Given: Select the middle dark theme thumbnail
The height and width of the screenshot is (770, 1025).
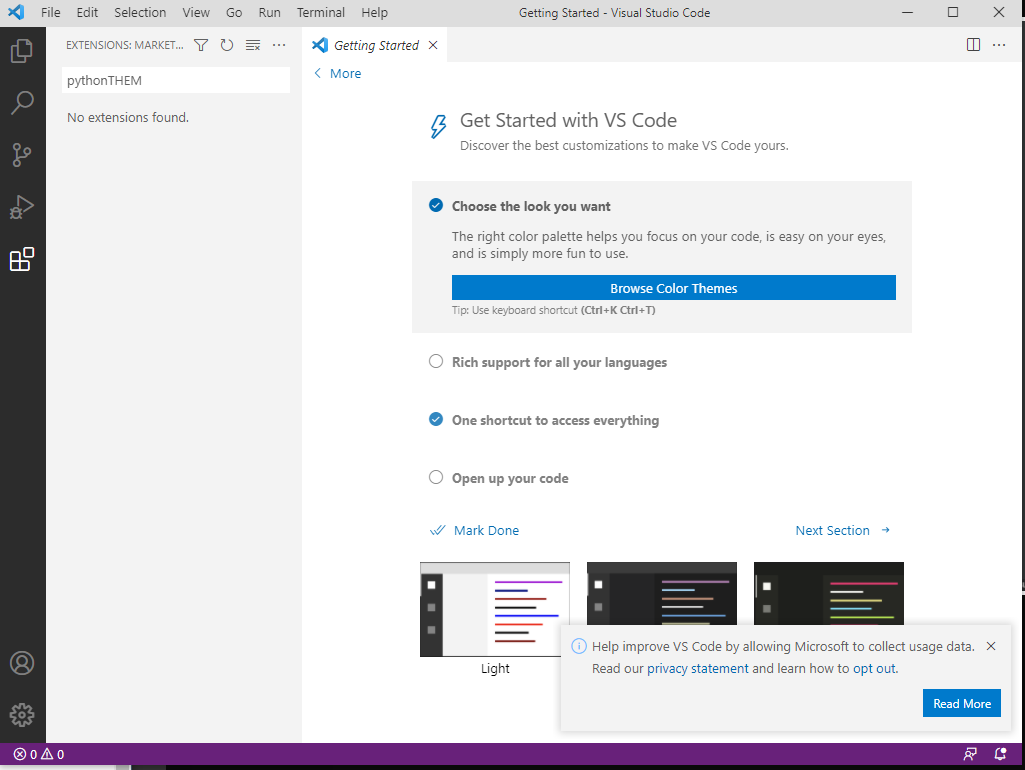Looking at the screenshot, I should click(x=662, y=593).
